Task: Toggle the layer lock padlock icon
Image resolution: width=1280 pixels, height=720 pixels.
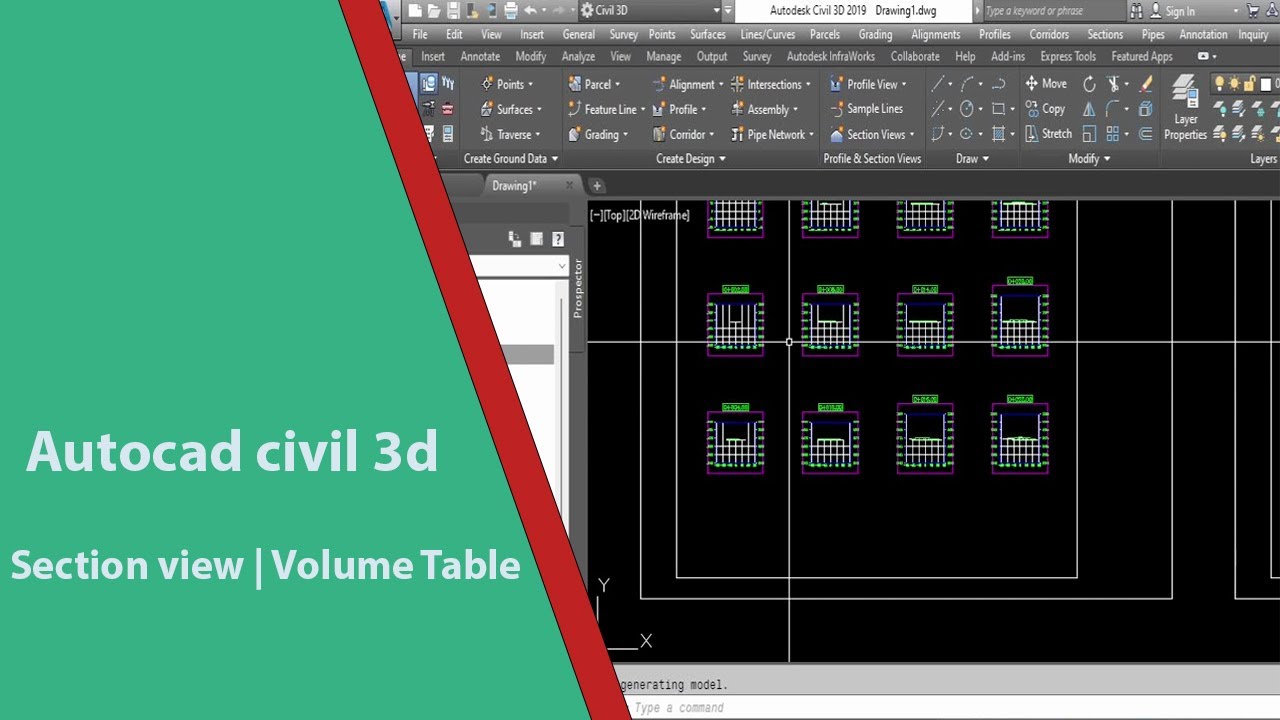Action: coord(1250,83)
